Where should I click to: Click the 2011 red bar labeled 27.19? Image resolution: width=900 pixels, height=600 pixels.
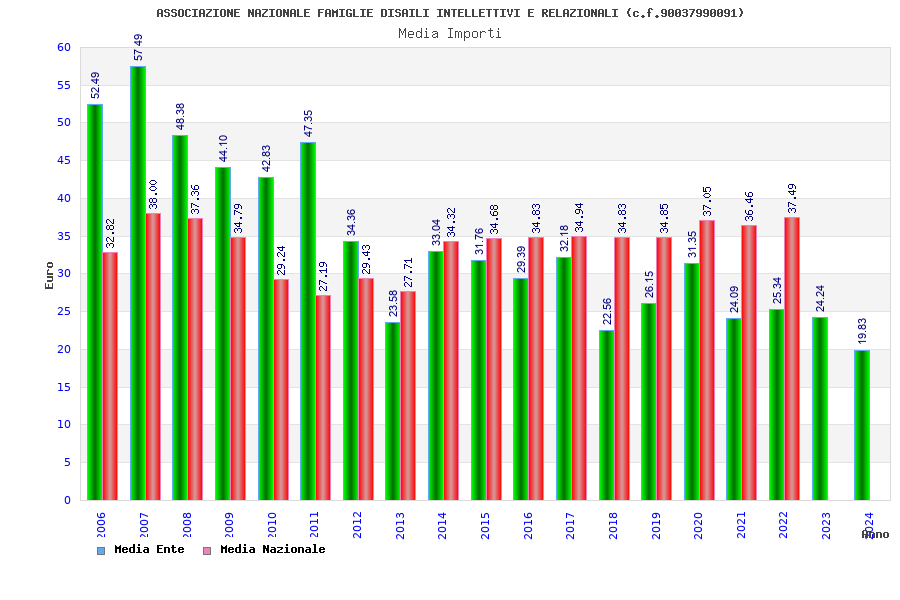coord(323,397)
